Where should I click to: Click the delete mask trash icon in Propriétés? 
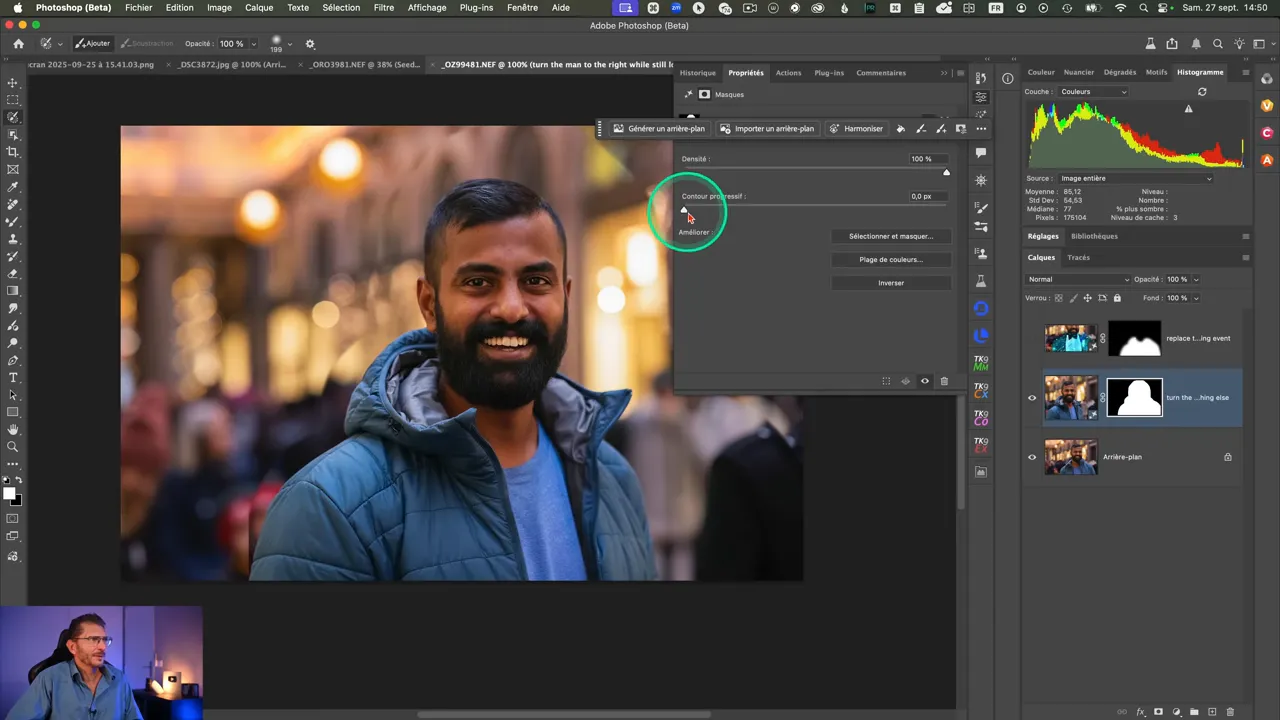(944, 381)
